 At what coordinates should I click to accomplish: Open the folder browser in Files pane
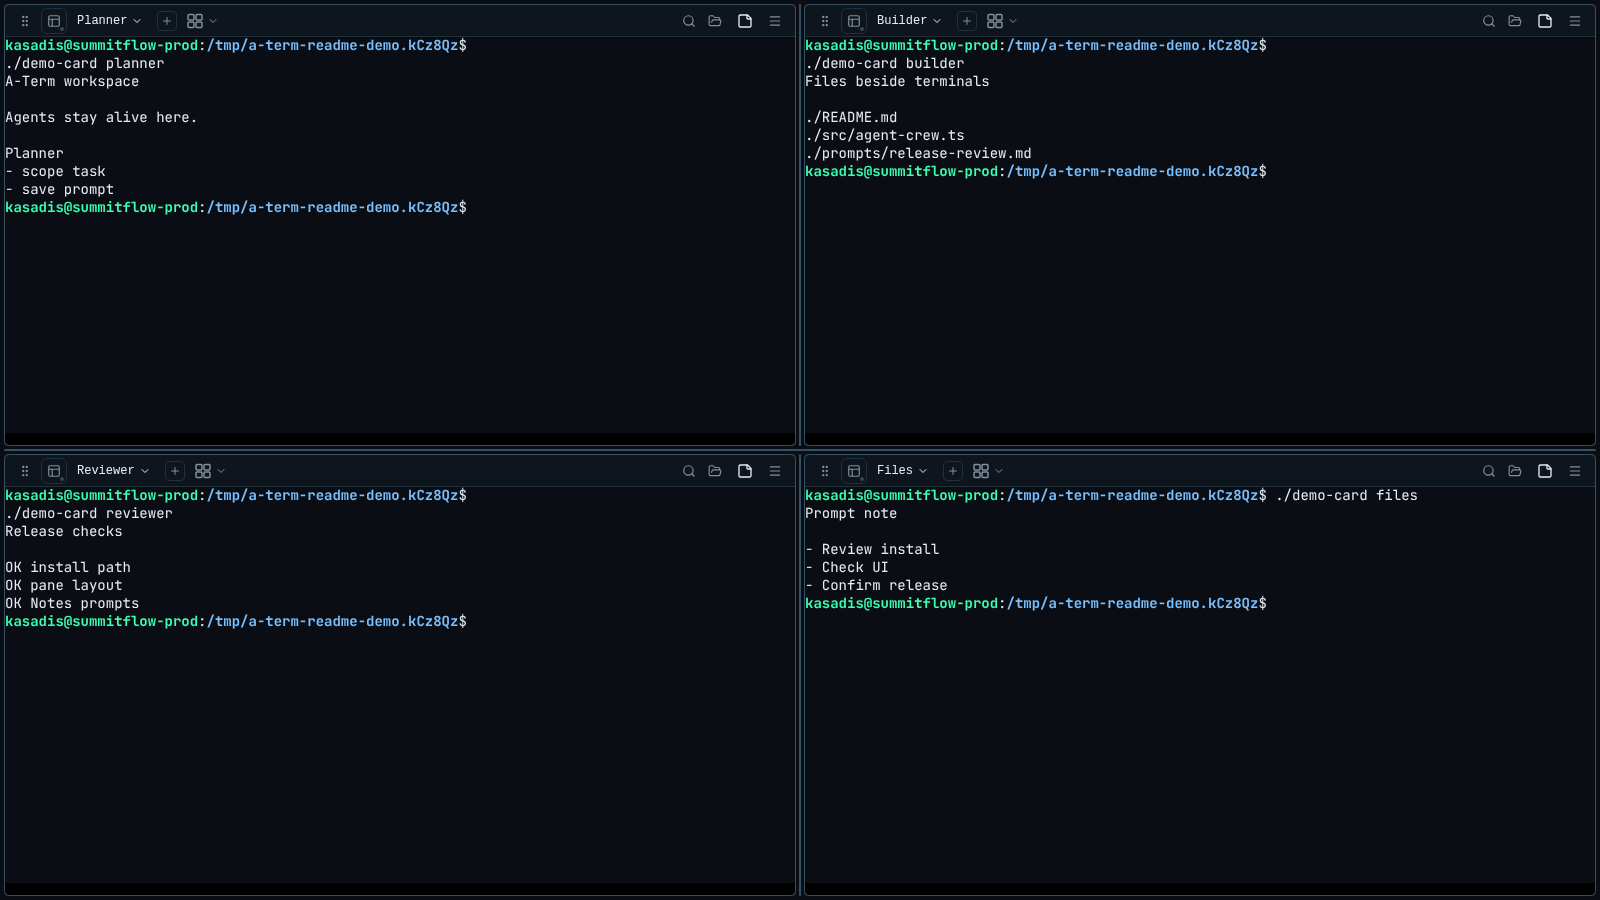pos(1515,471)
